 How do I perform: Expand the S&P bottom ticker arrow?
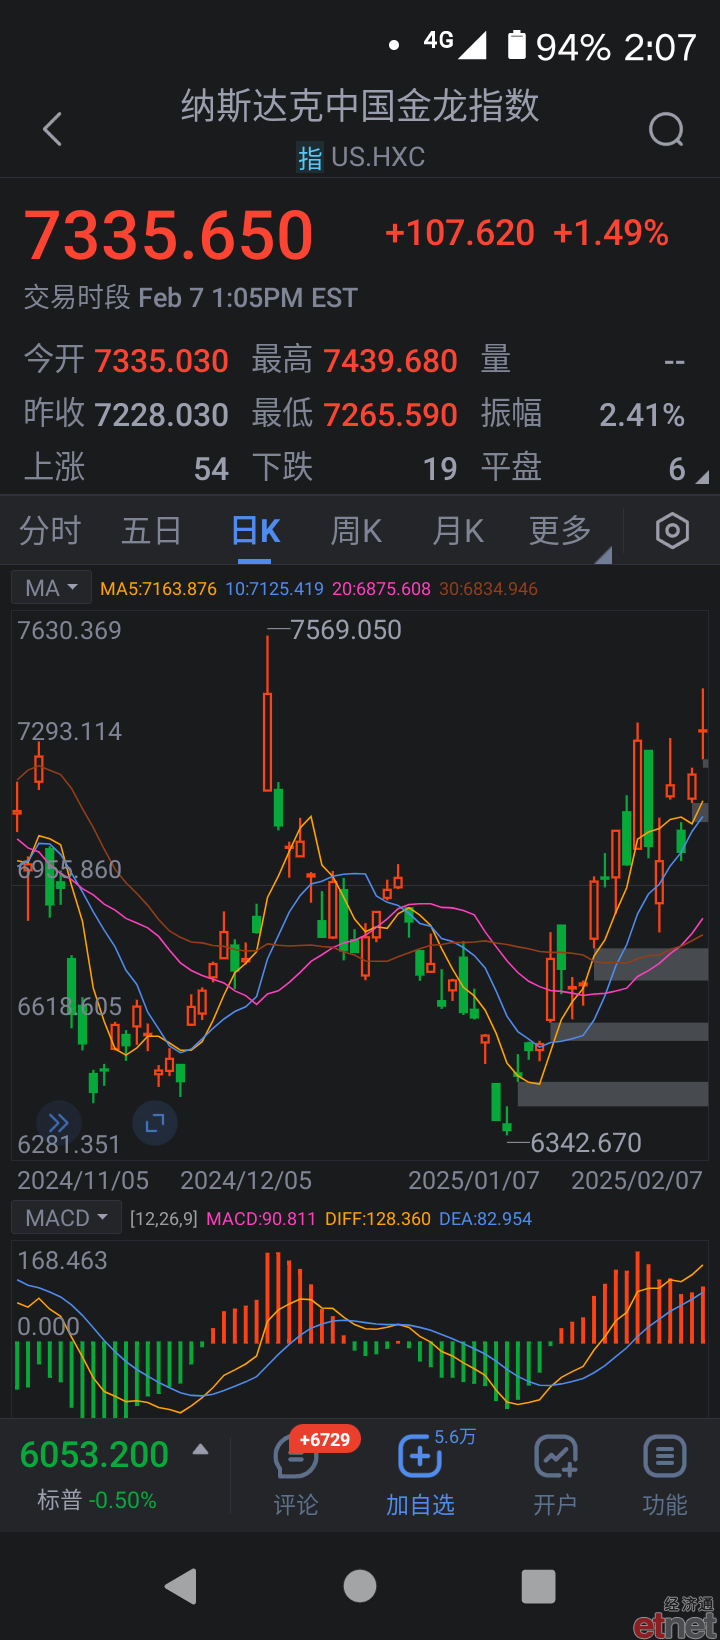click(x=200, y=1449)
